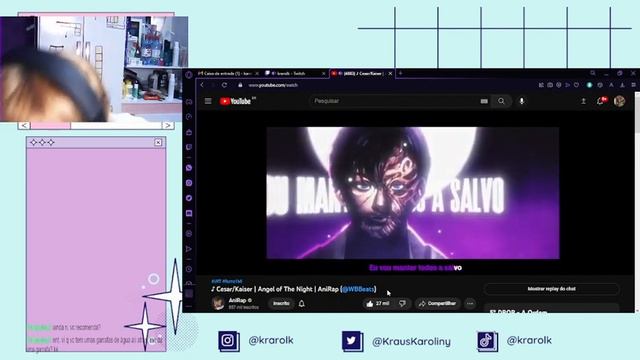
Task: Click search tabs magnifier in title bar
Action: pos(593,73)
